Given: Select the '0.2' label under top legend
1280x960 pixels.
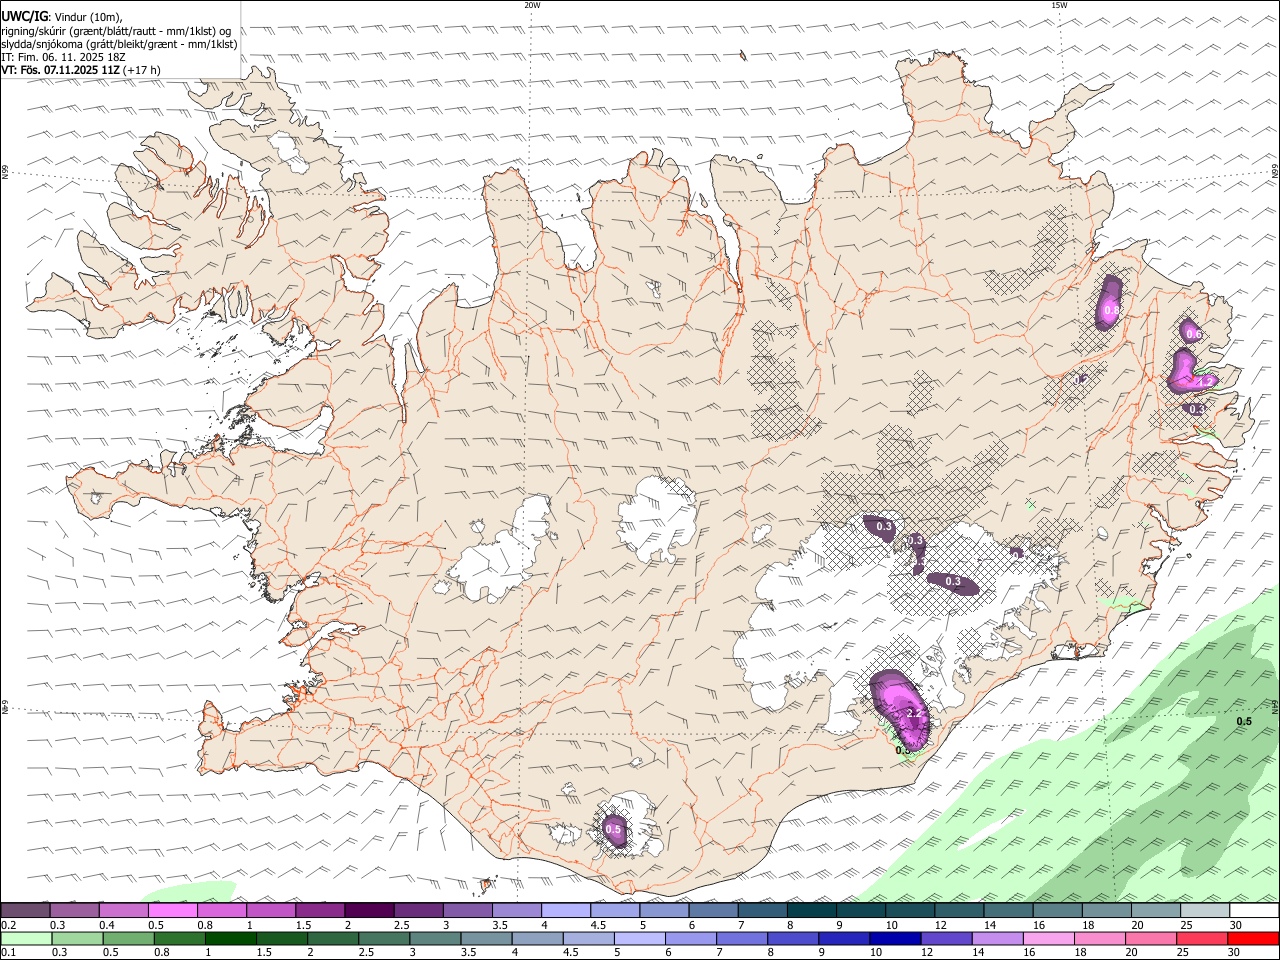Looking at the screenshot, I should point(9,925).
